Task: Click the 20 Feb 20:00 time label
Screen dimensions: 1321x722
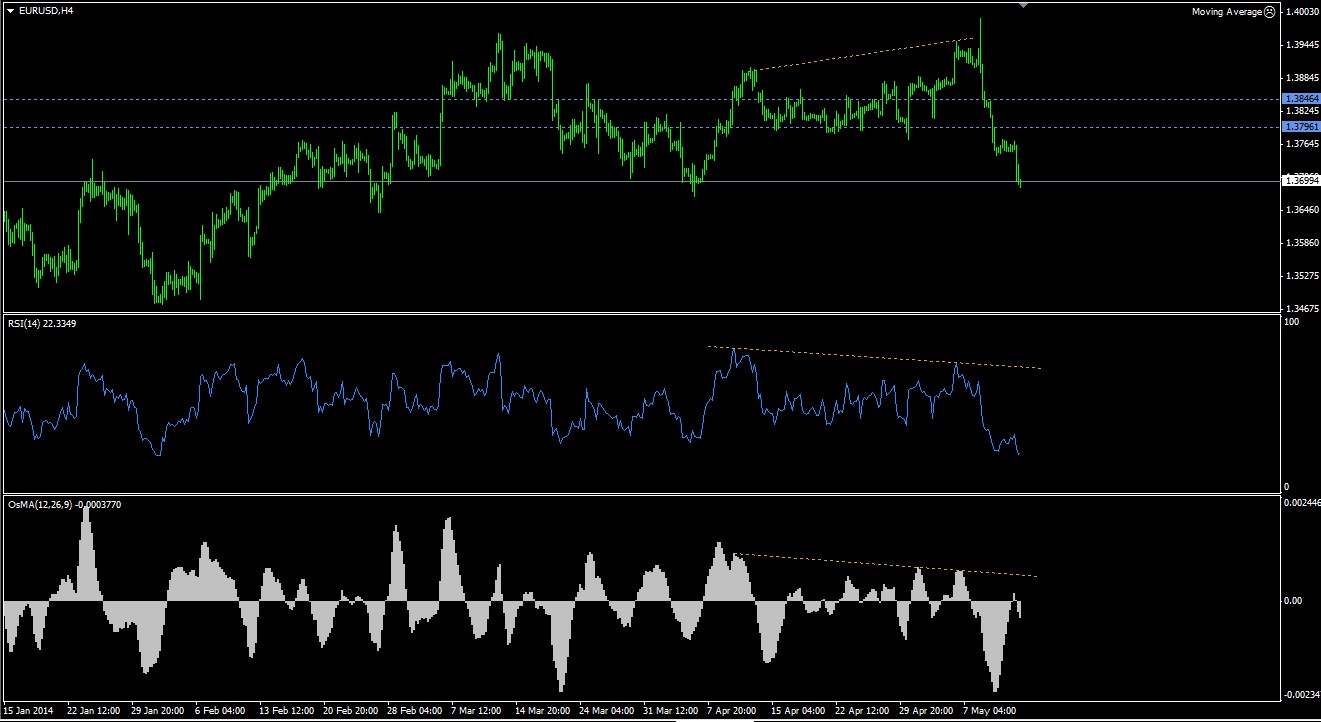Action: [x=351, y=711]
